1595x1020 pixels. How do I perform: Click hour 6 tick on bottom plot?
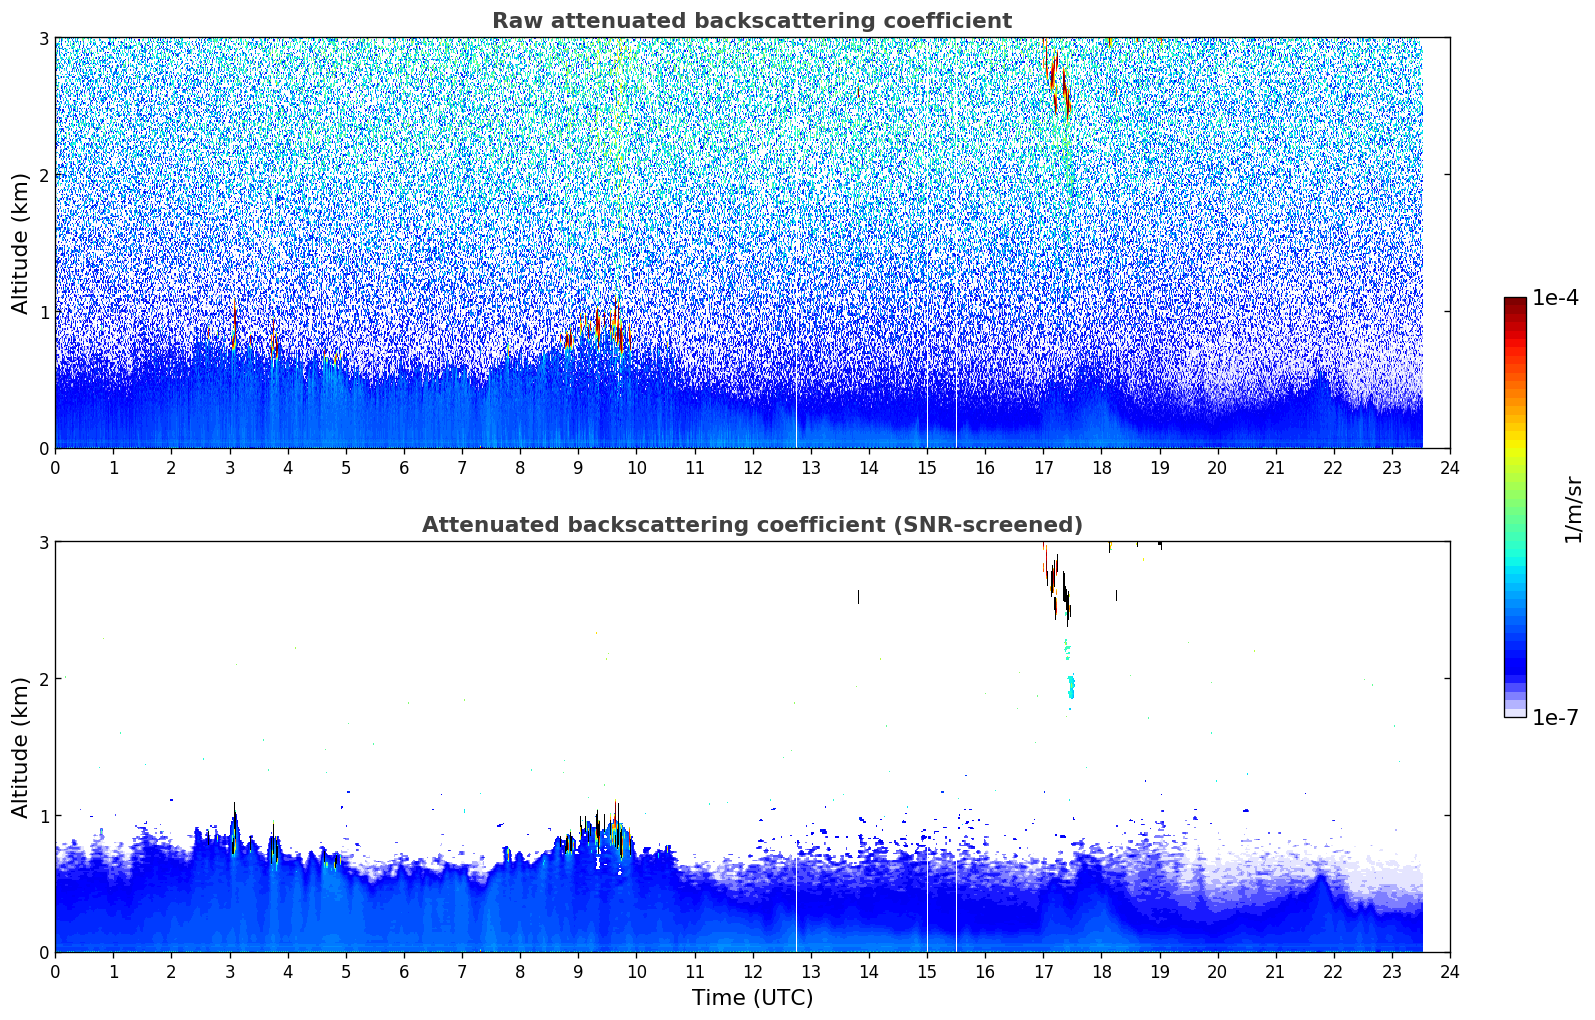click(x=404, y=971)
